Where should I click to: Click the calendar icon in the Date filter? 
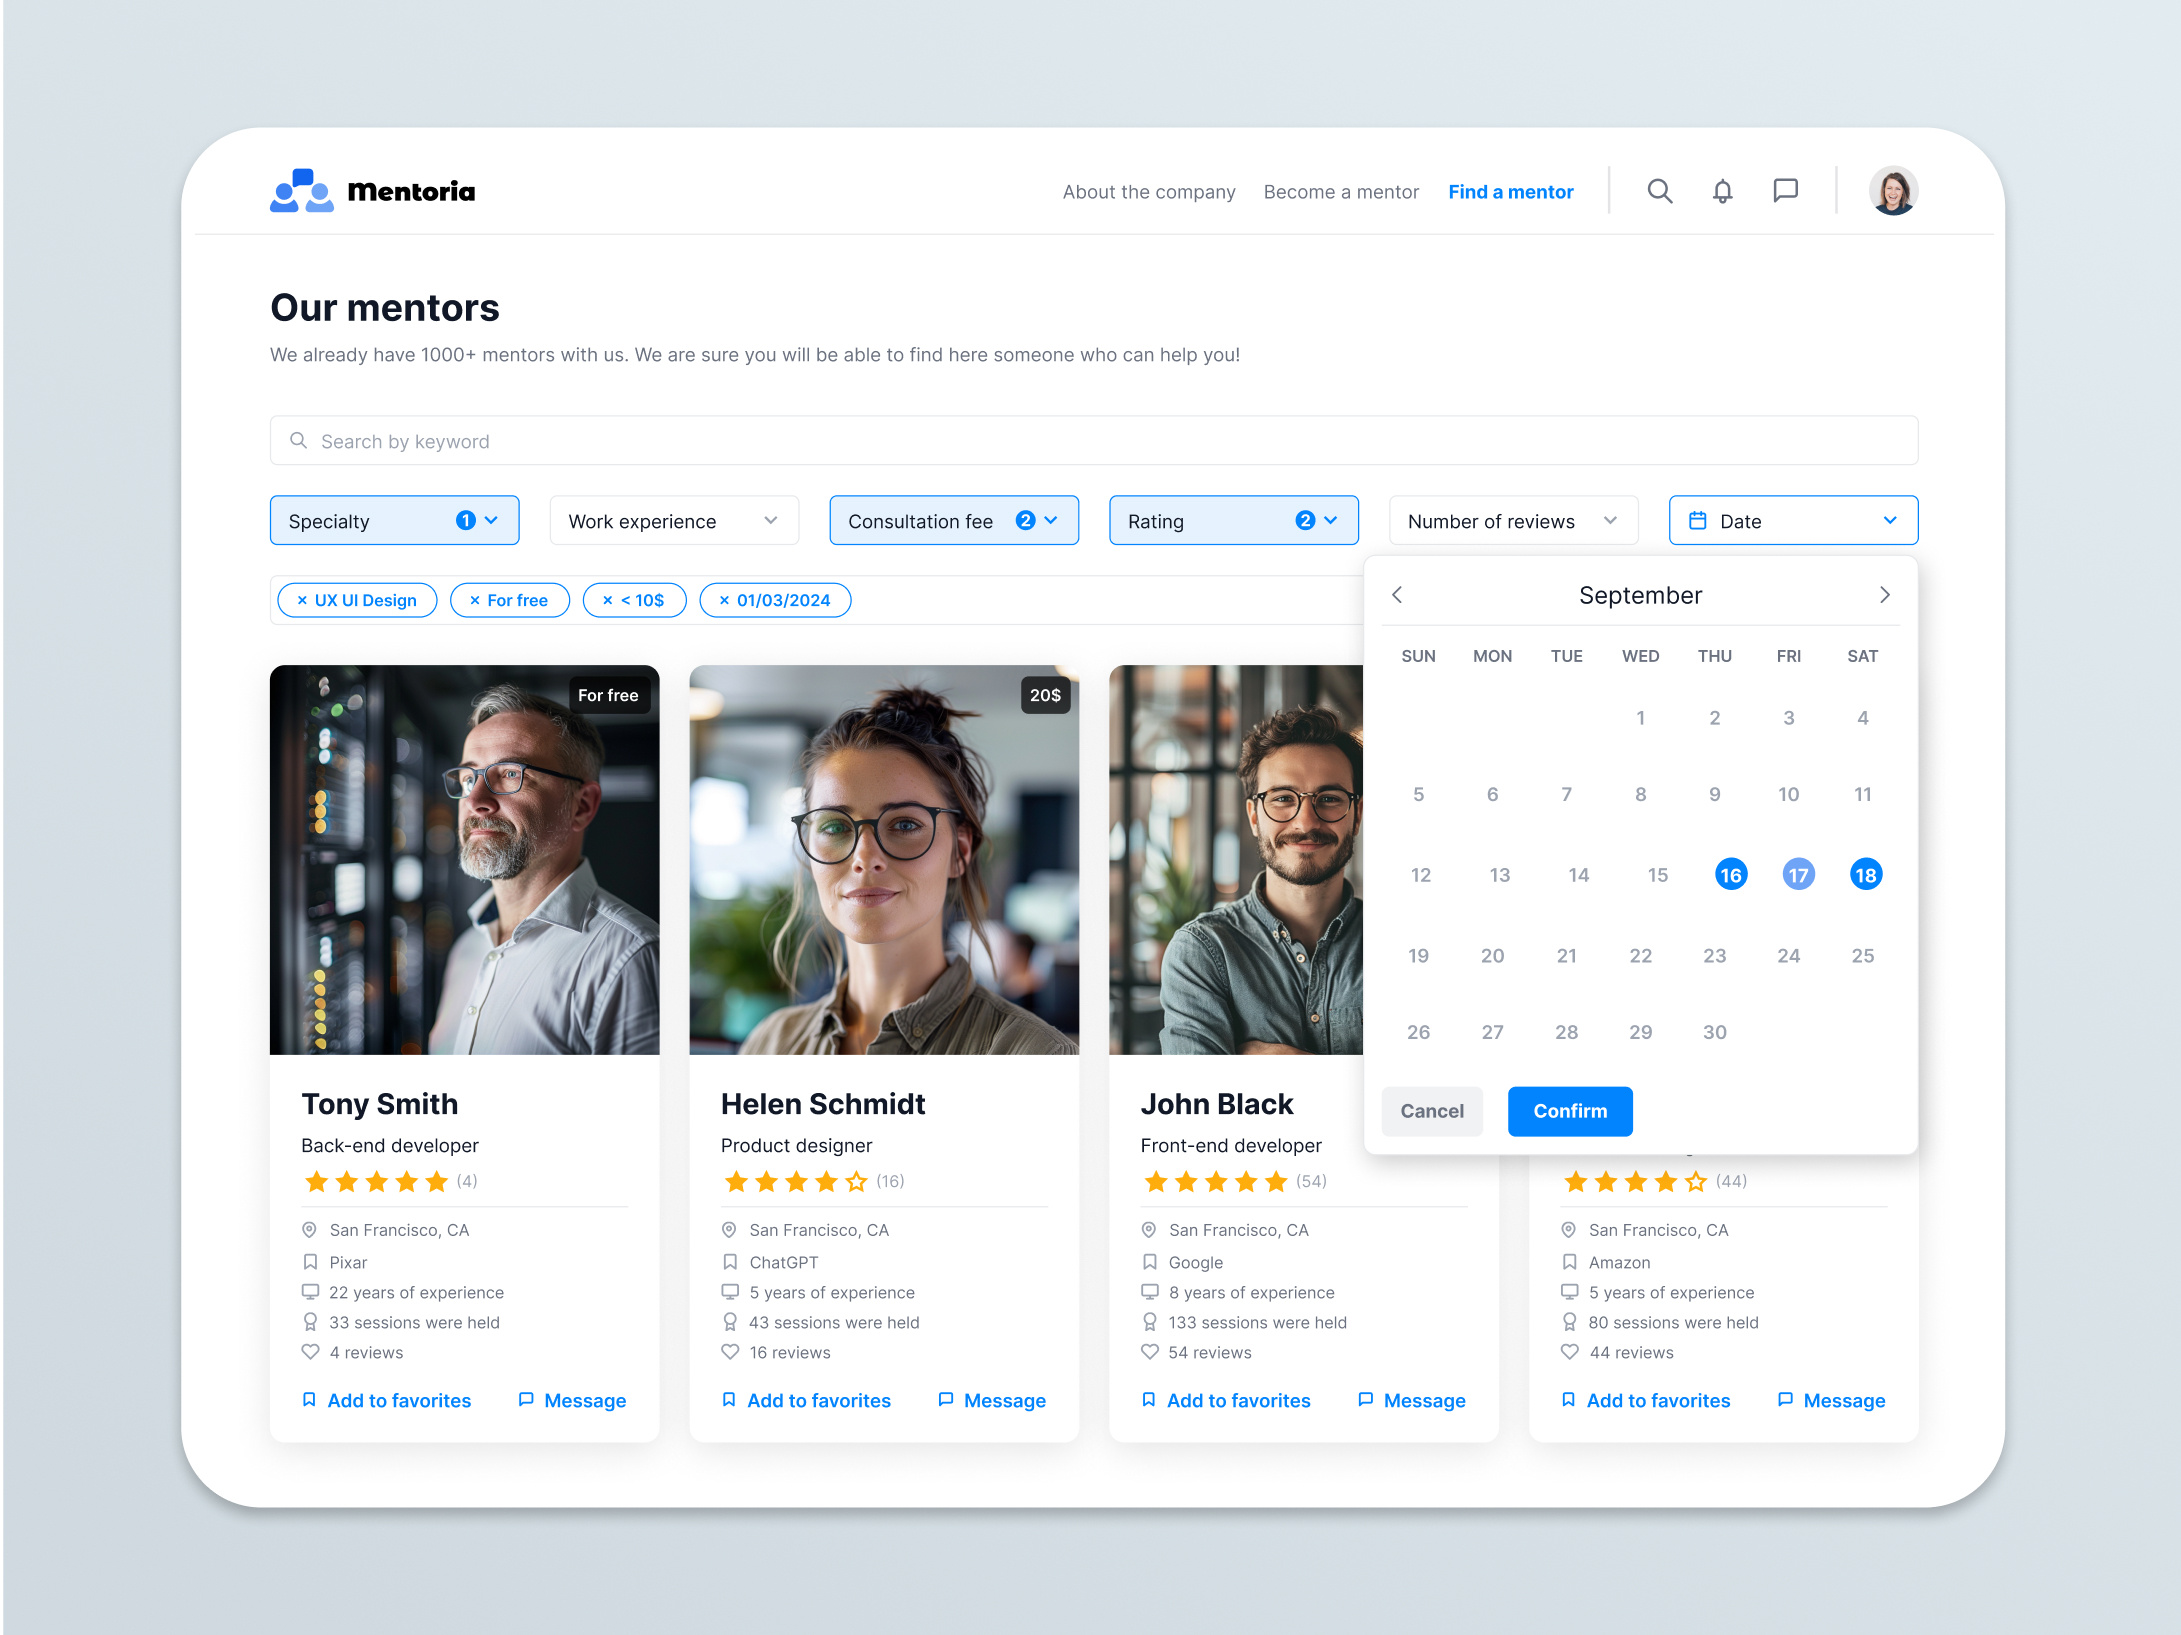(x=1697, y=520)
